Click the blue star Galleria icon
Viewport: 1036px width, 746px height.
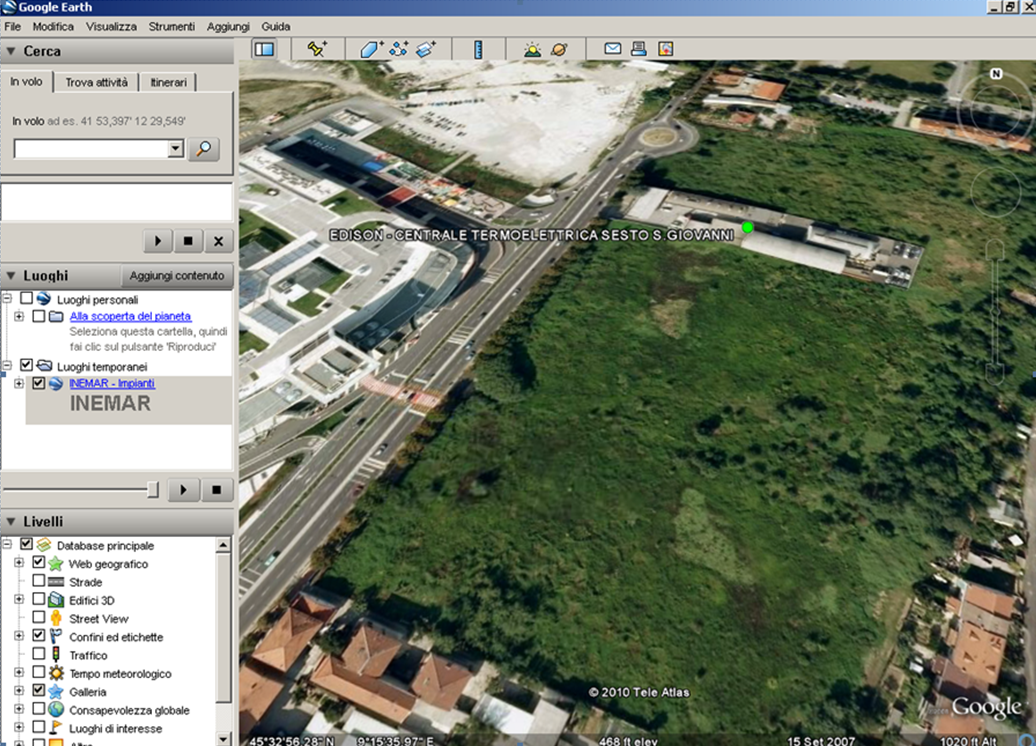coord(56,692)
